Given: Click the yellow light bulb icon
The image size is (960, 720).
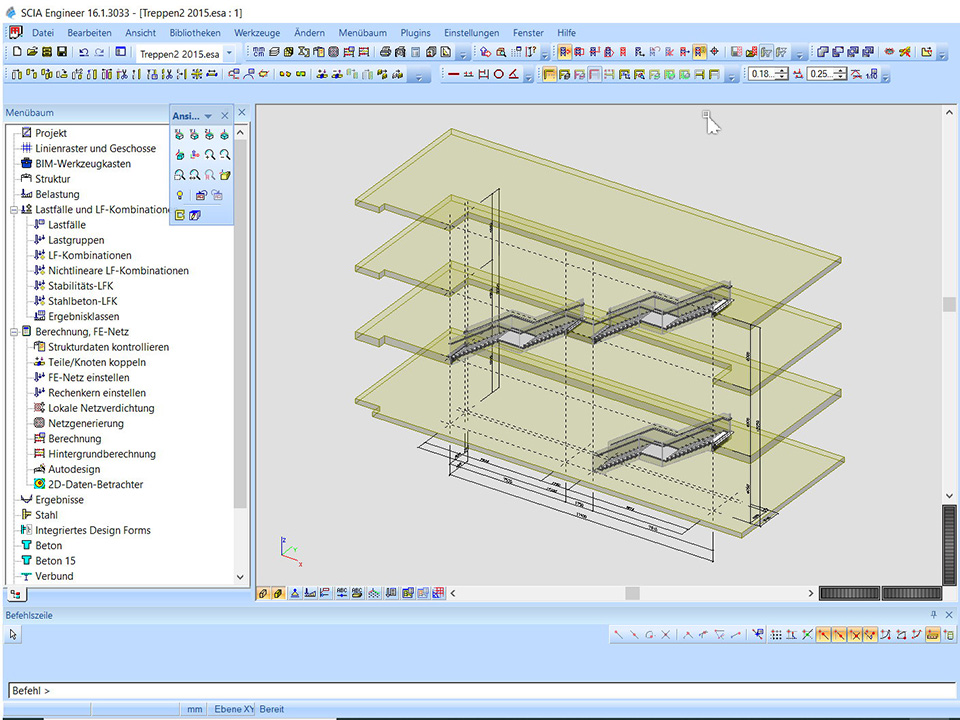Looking at the screenshot, I should (x=180, y=195).
